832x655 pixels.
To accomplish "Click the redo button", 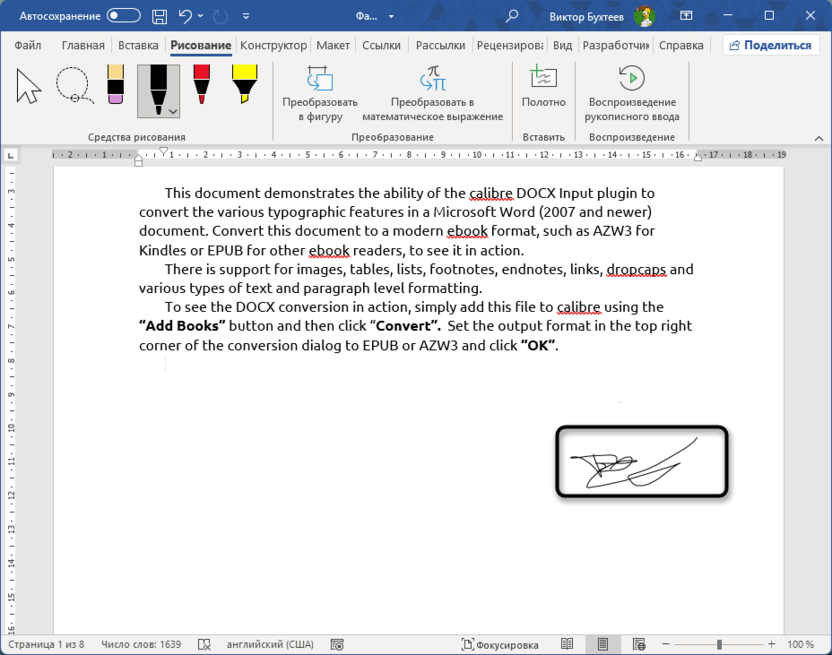I will point(220,16).
